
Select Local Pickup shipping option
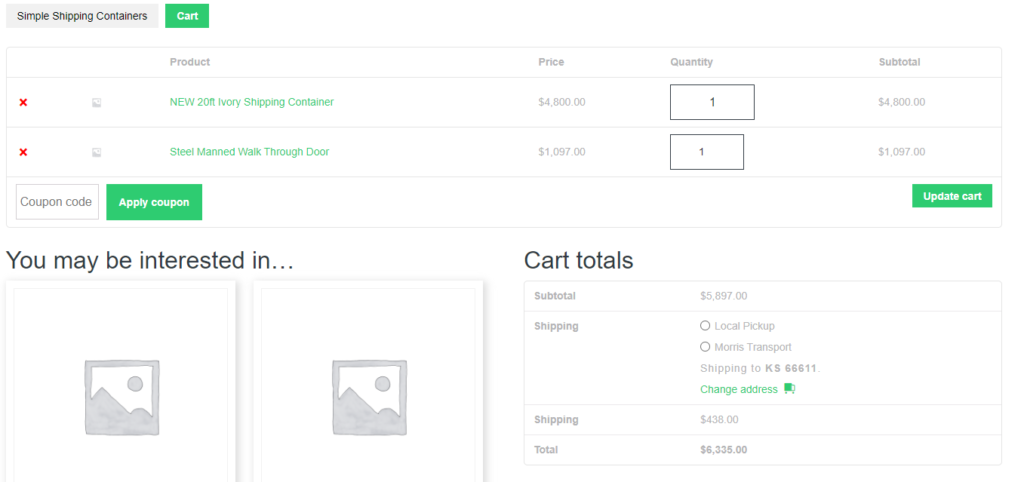point(705,326)
